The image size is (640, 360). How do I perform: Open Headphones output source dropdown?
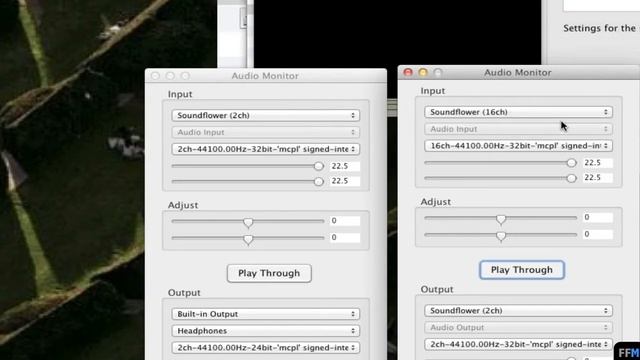pyautogui.click(x=266, y=331)
